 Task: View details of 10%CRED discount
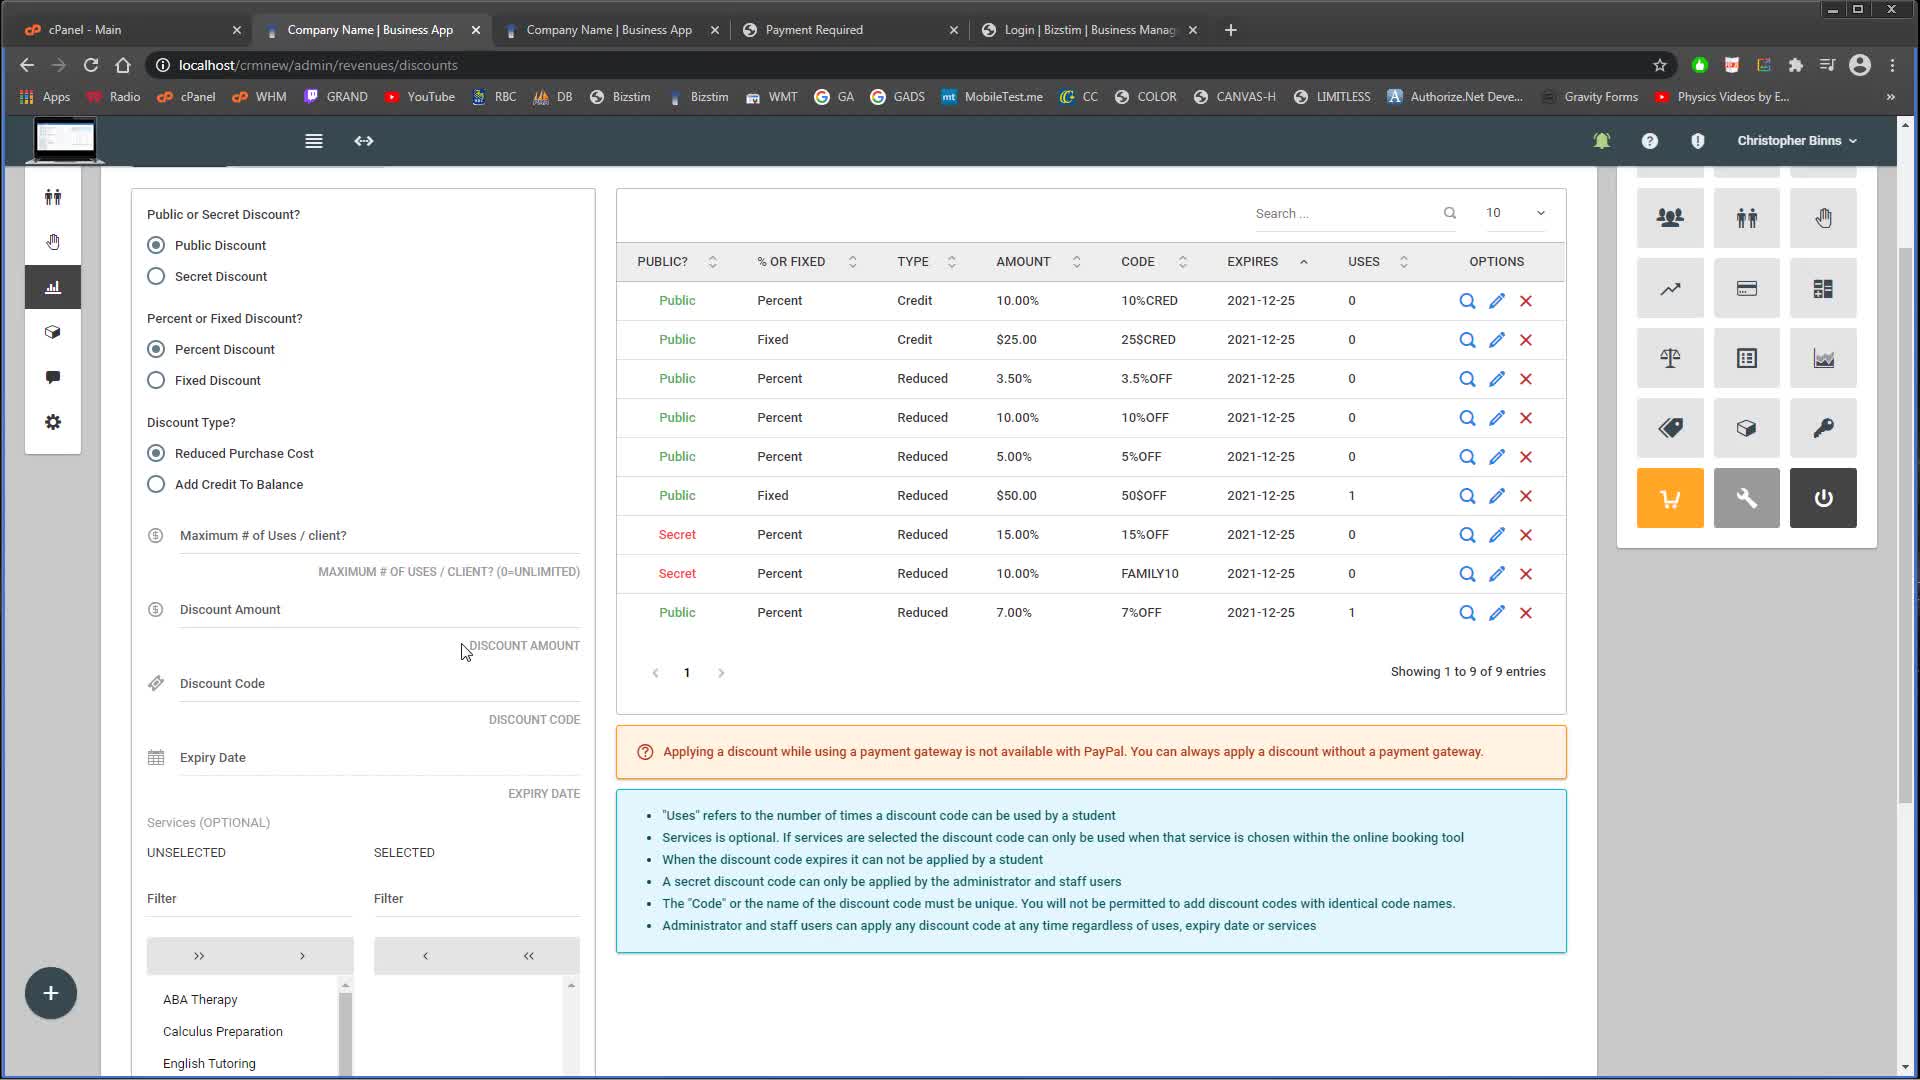(1466, 301)
